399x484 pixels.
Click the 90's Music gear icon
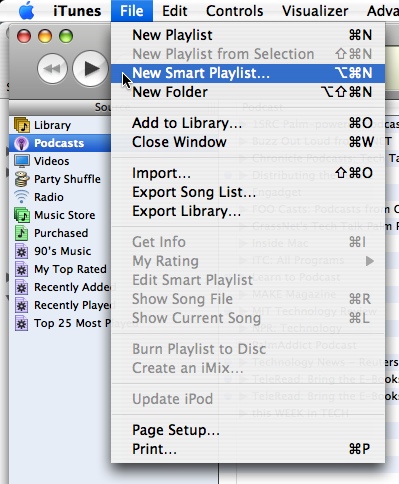[22, 251]
